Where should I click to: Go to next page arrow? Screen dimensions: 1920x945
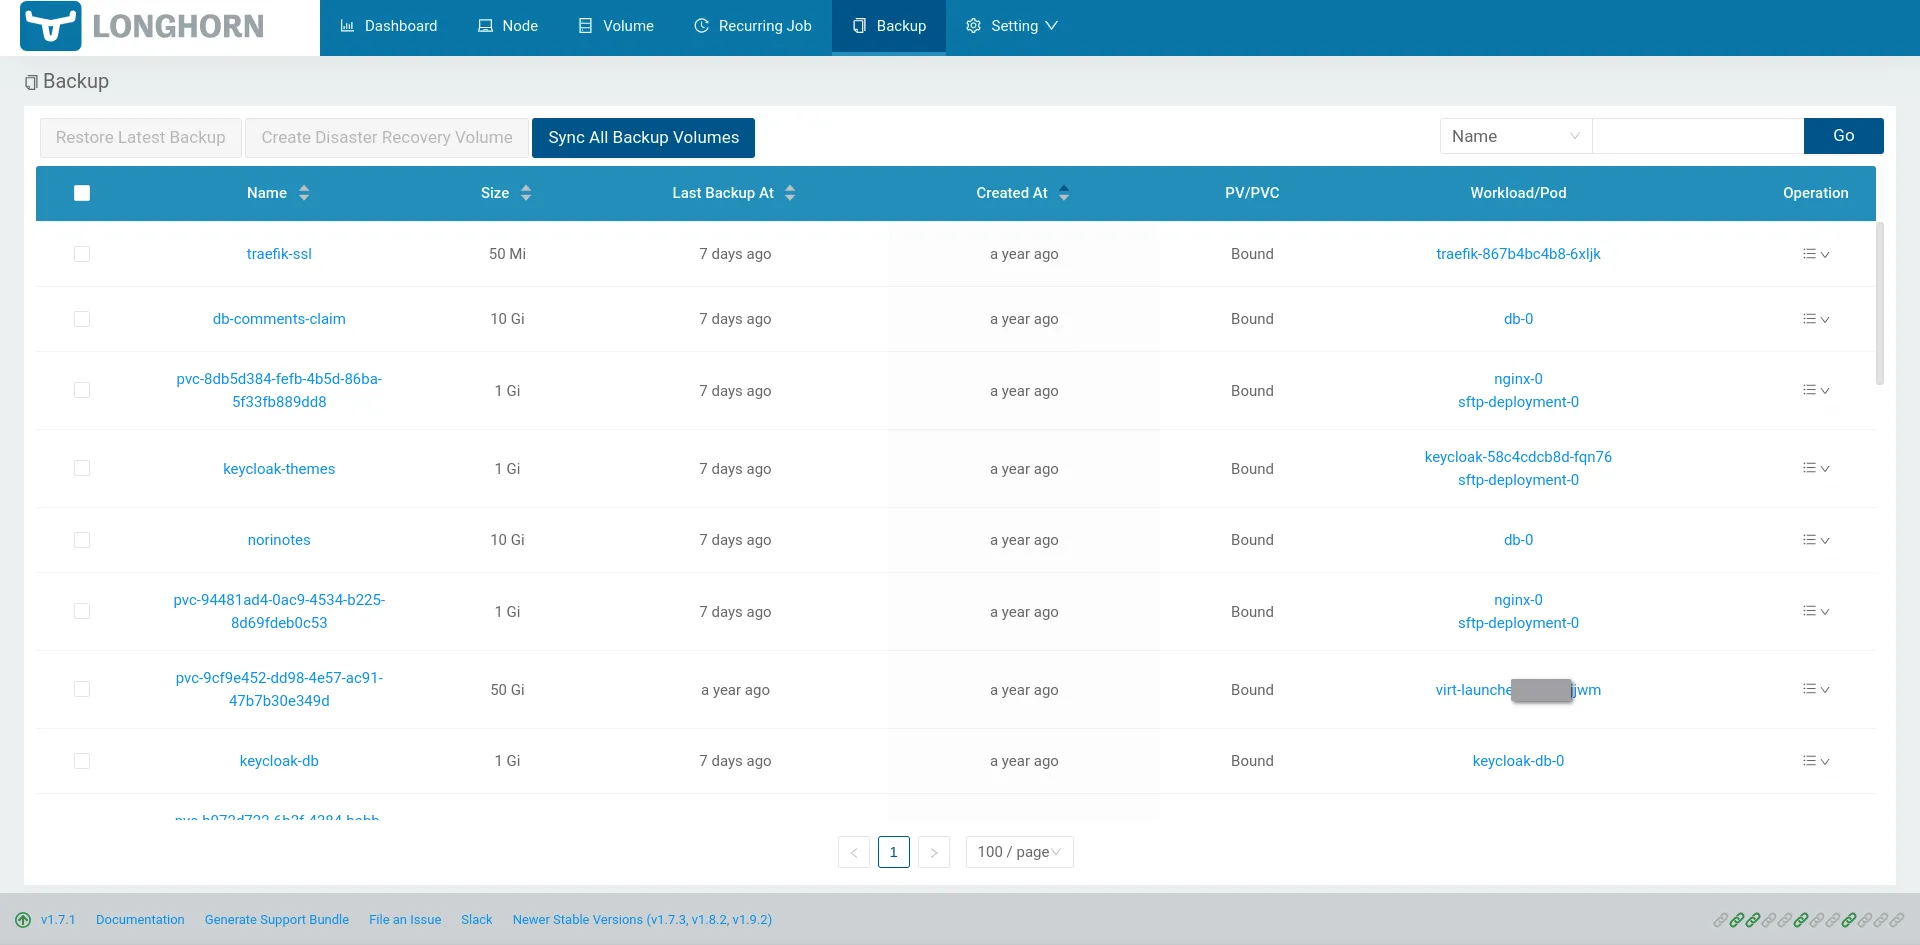[933, 852]
